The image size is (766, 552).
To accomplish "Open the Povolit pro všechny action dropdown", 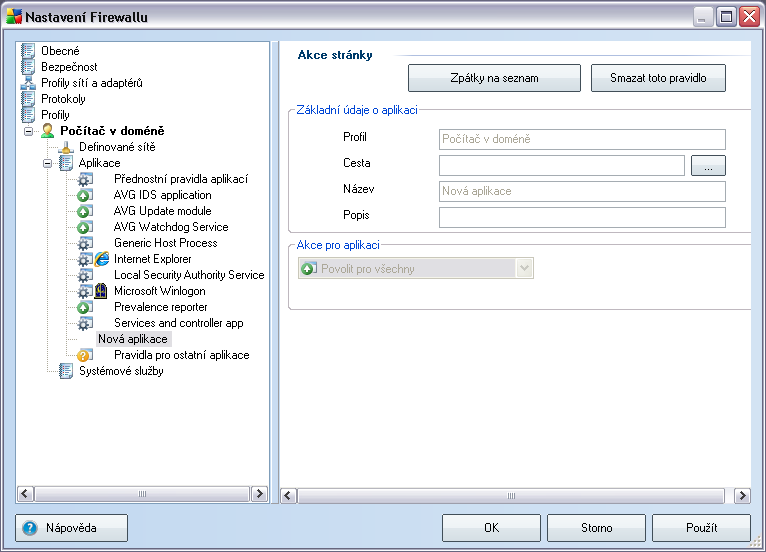I will pyautogui.click(x=524, y=268).
